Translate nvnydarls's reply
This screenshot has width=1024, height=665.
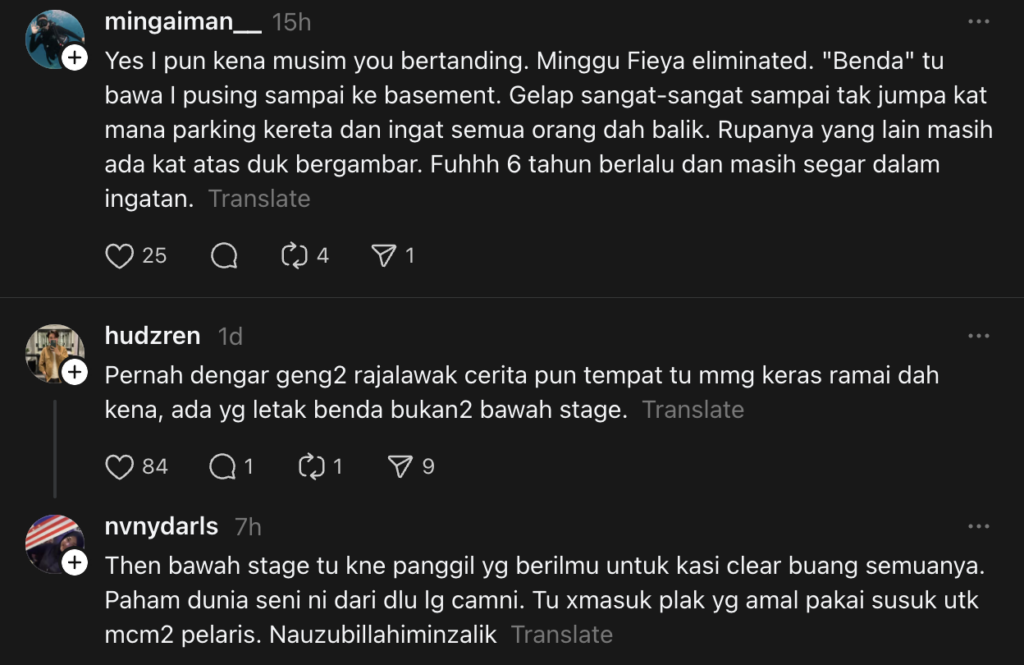coord(561,634)
